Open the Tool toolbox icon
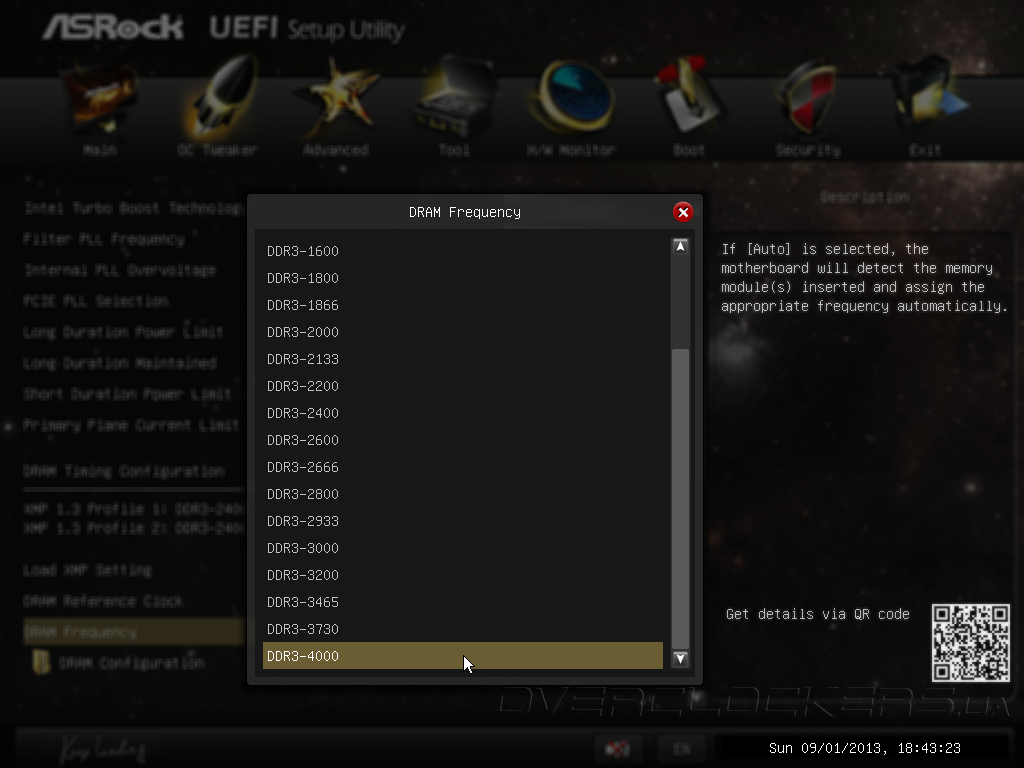 coord(455,98)
